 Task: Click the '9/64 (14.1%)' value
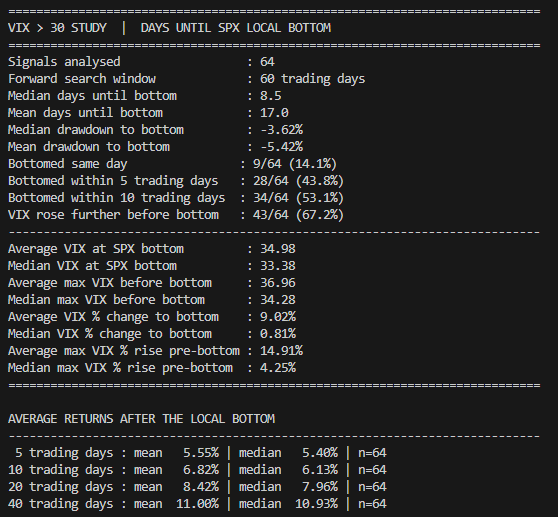(x=295, y=164)
